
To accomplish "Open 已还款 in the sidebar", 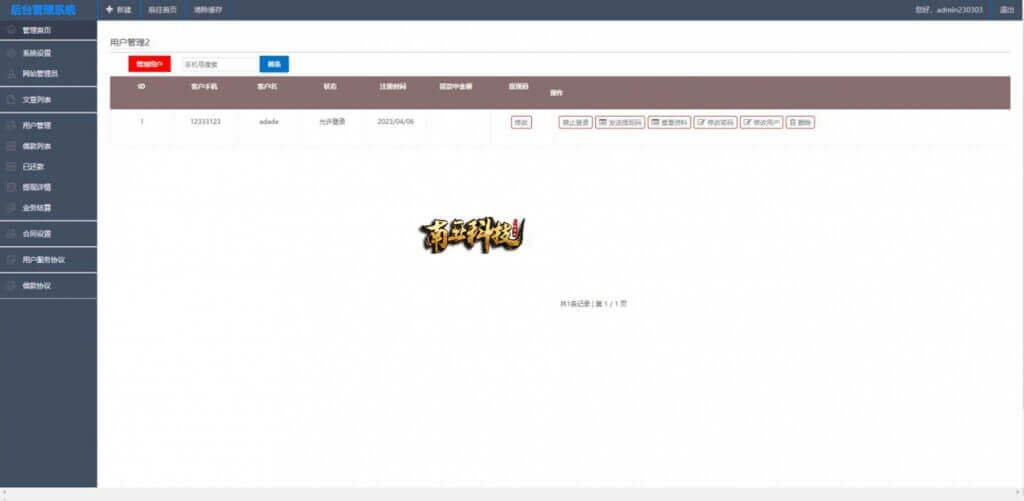I will (x=33, y=166).
